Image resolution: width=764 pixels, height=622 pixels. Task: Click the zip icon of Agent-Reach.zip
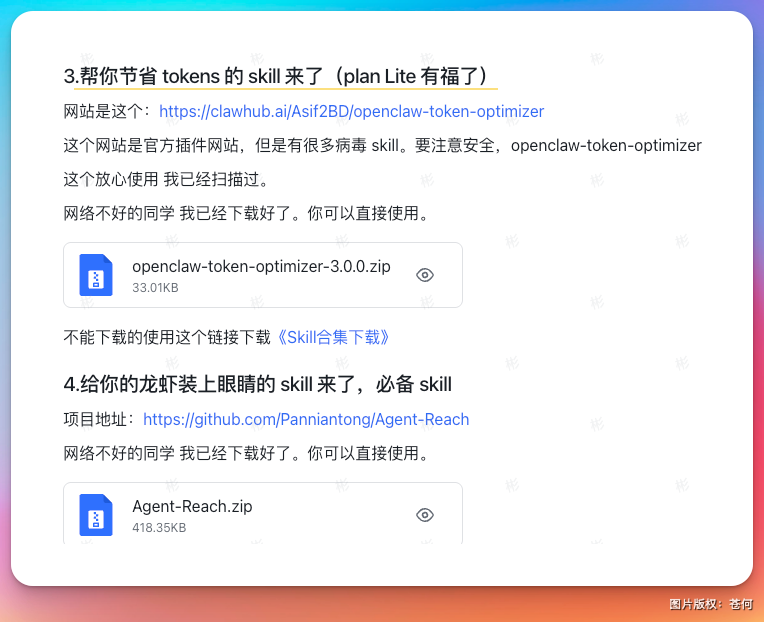click(96, 515)
